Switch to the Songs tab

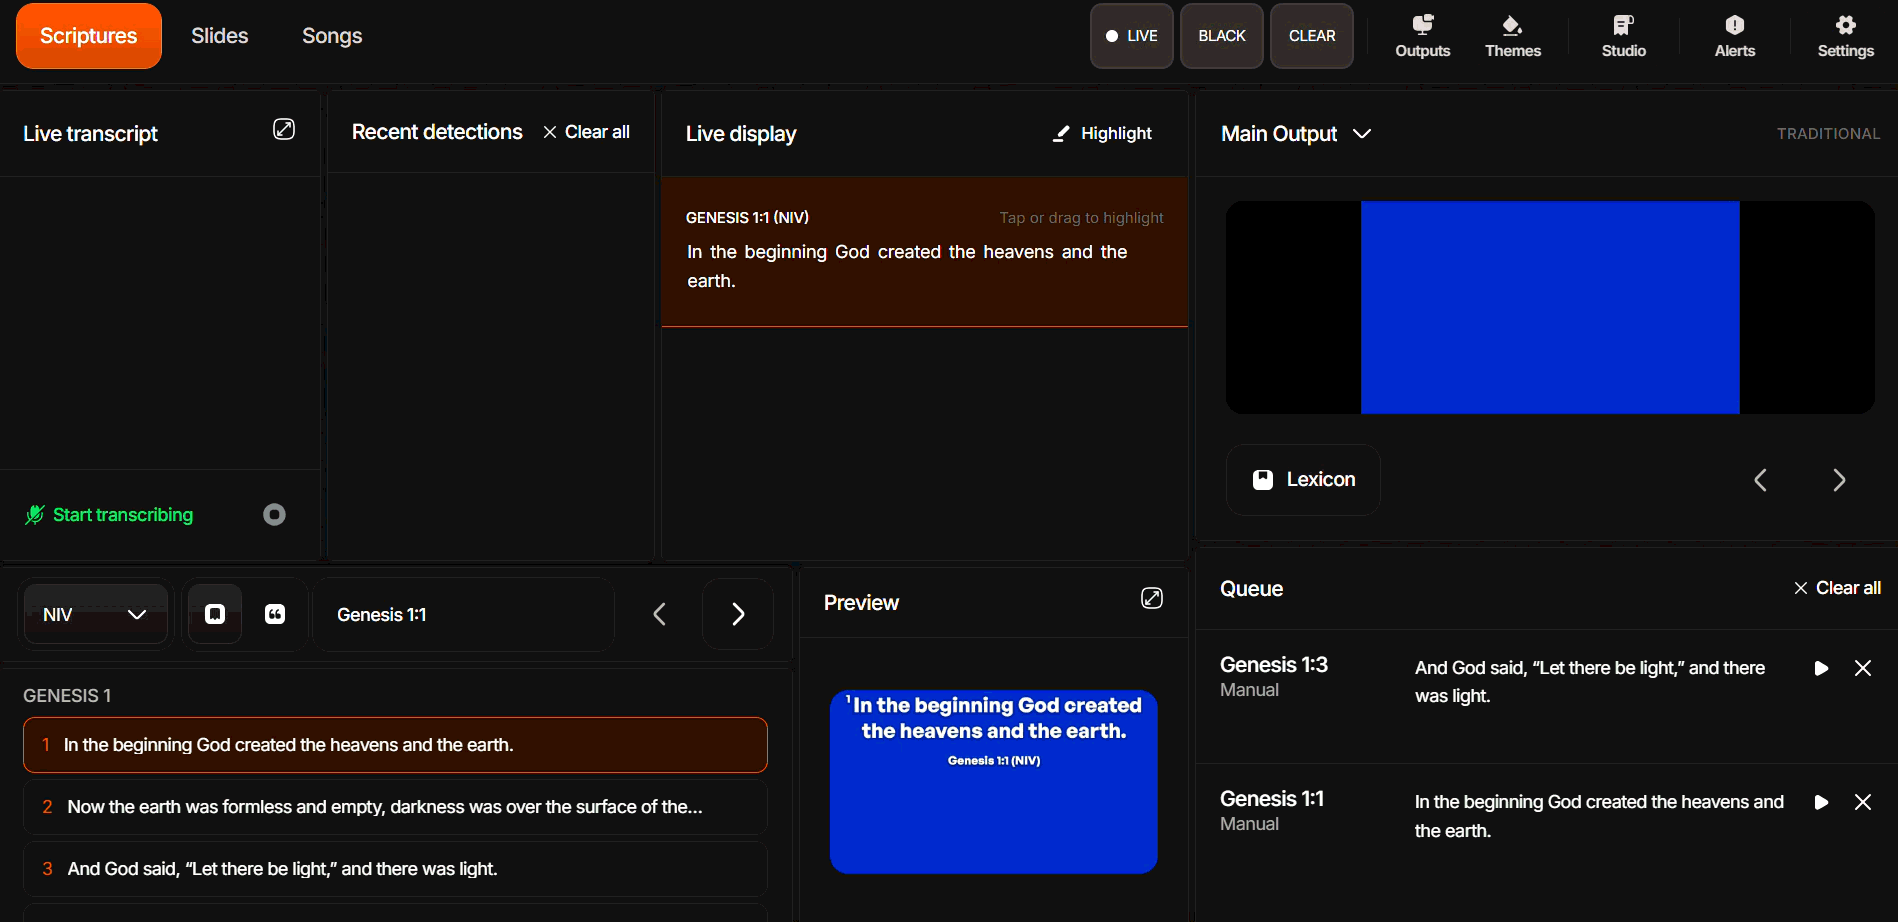(x=332, y=36)
